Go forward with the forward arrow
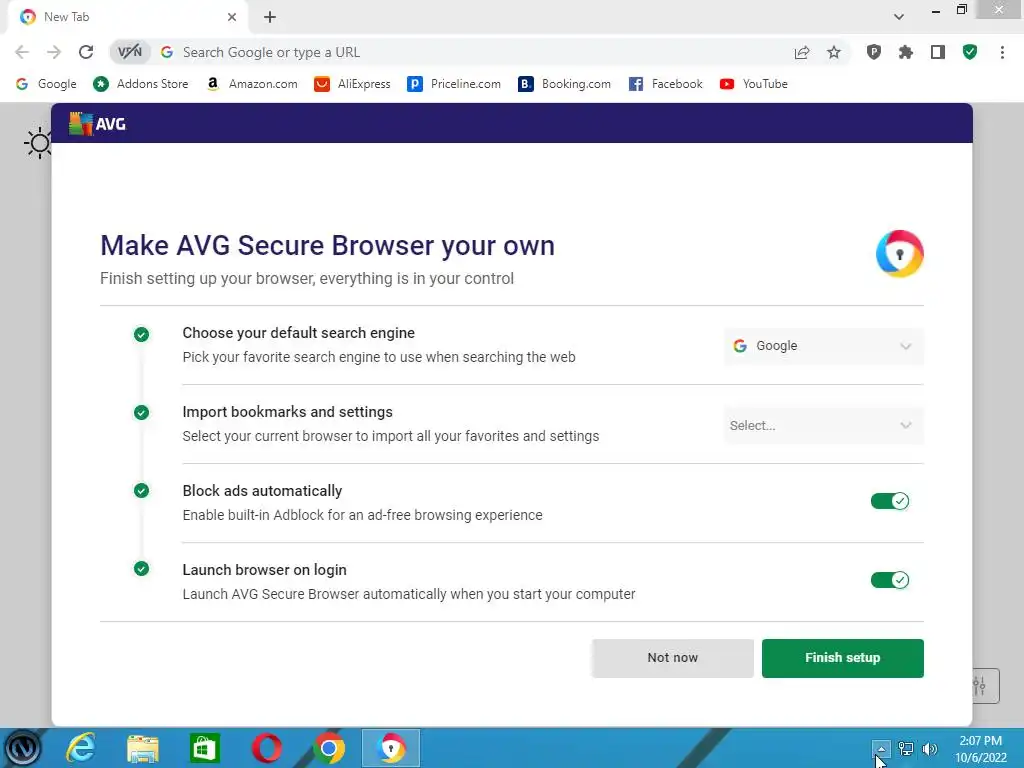 pyautogui.click(x=54, y=52)
